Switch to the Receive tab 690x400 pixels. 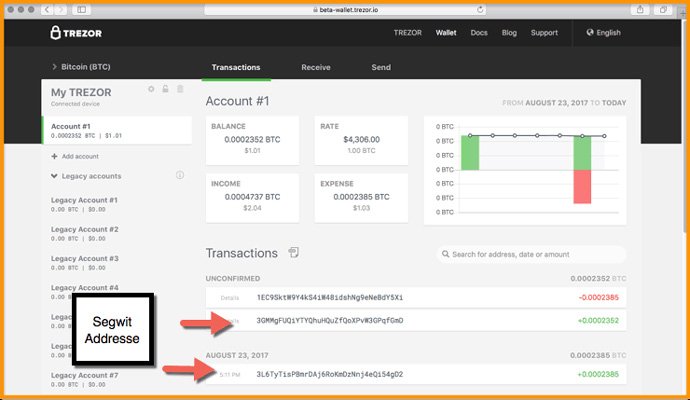coord(316,67)
